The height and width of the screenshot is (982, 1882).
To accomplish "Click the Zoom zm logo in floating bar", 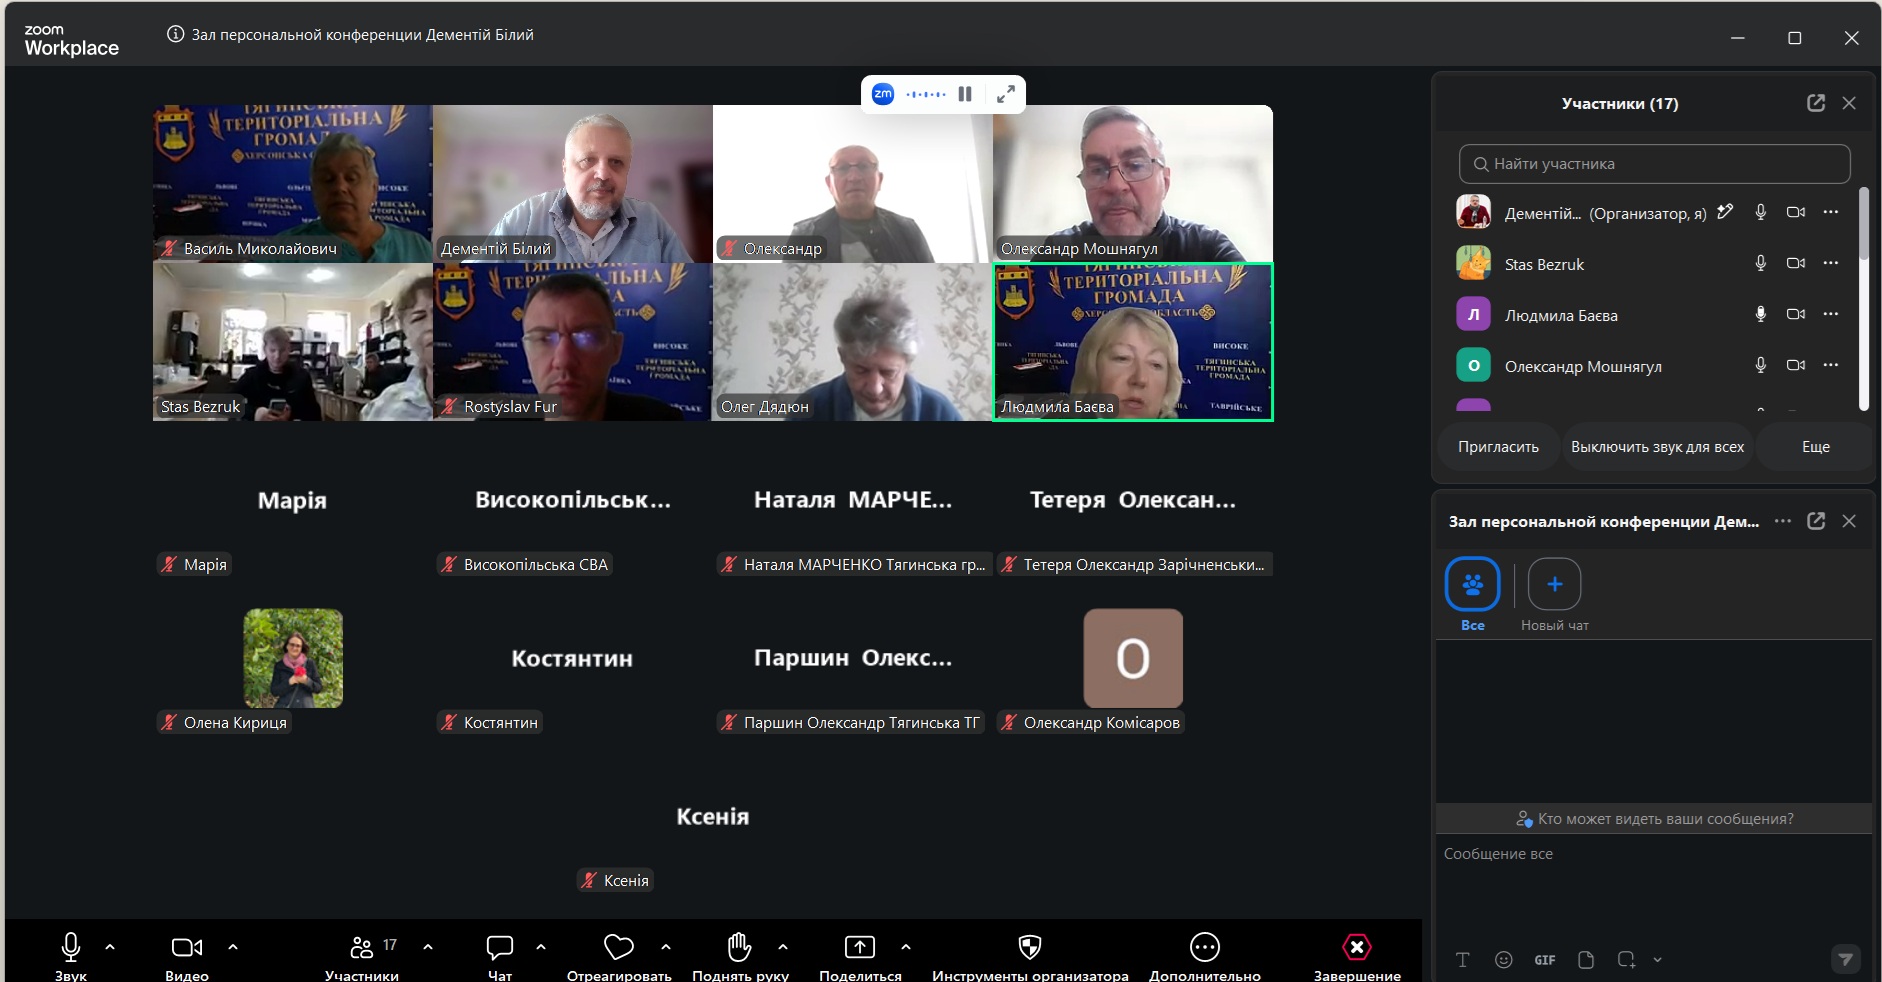I will coord(883,94).
